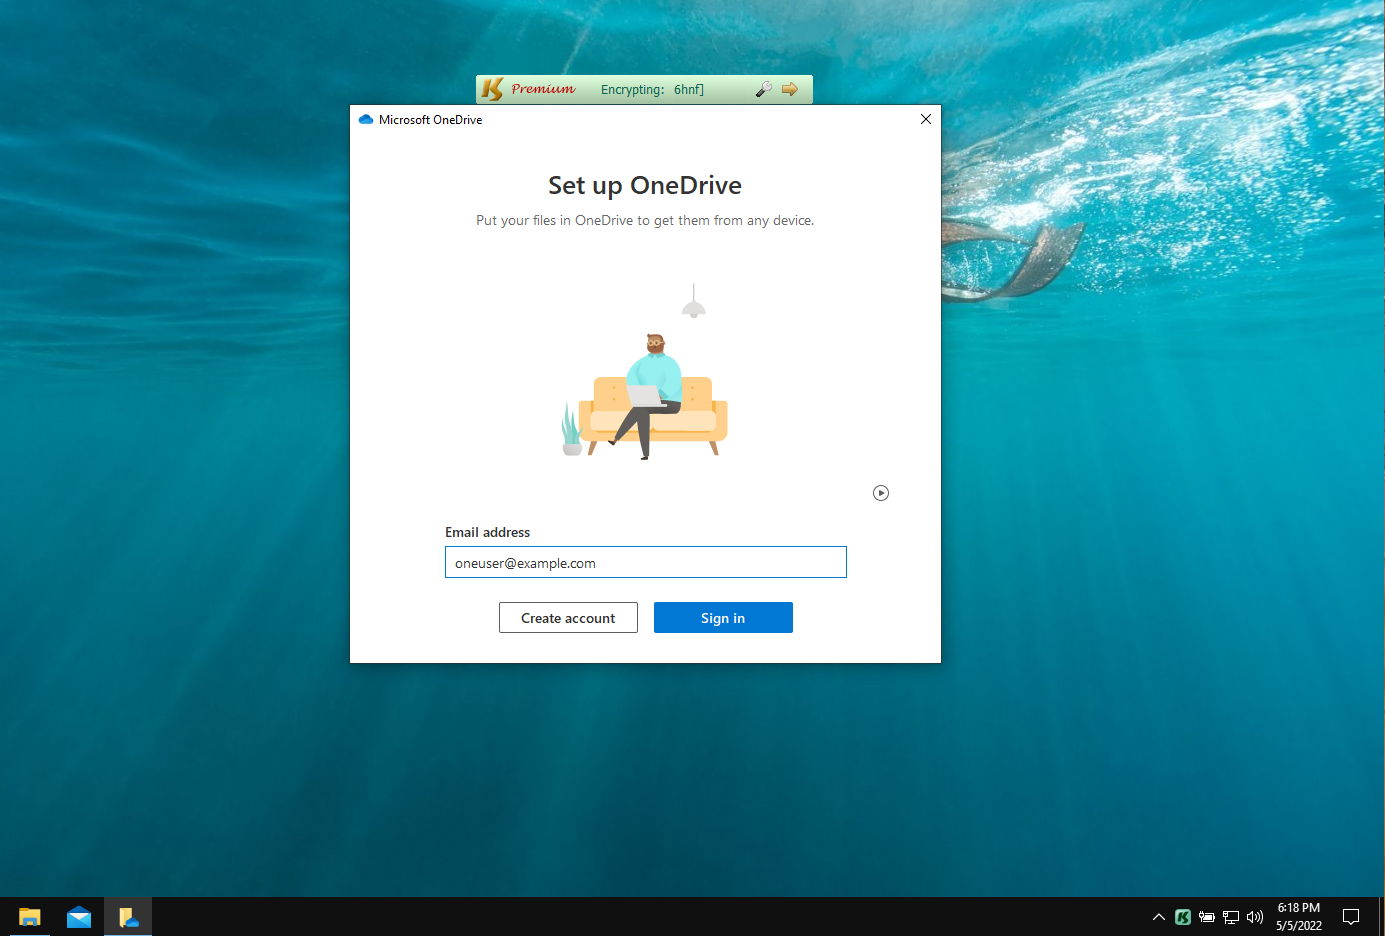Viewport: 1385px width, 936px height.
Task: Open the network status tray icon
Action: point(1231,917)
